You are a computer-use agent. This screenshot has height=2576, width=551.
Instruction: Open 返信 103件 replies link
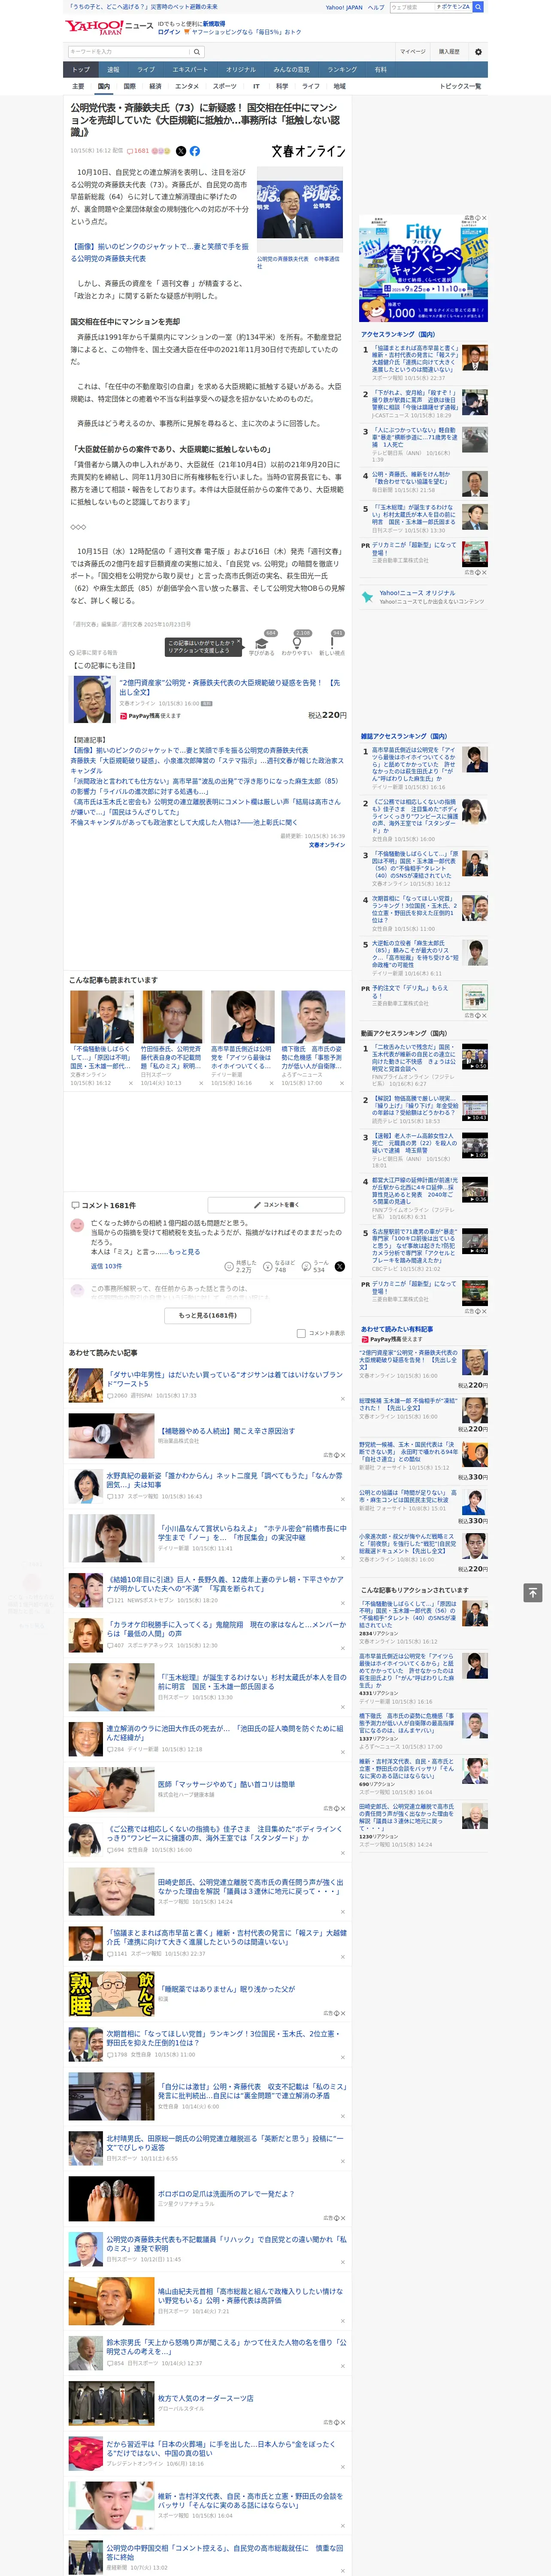[106, 1266]
